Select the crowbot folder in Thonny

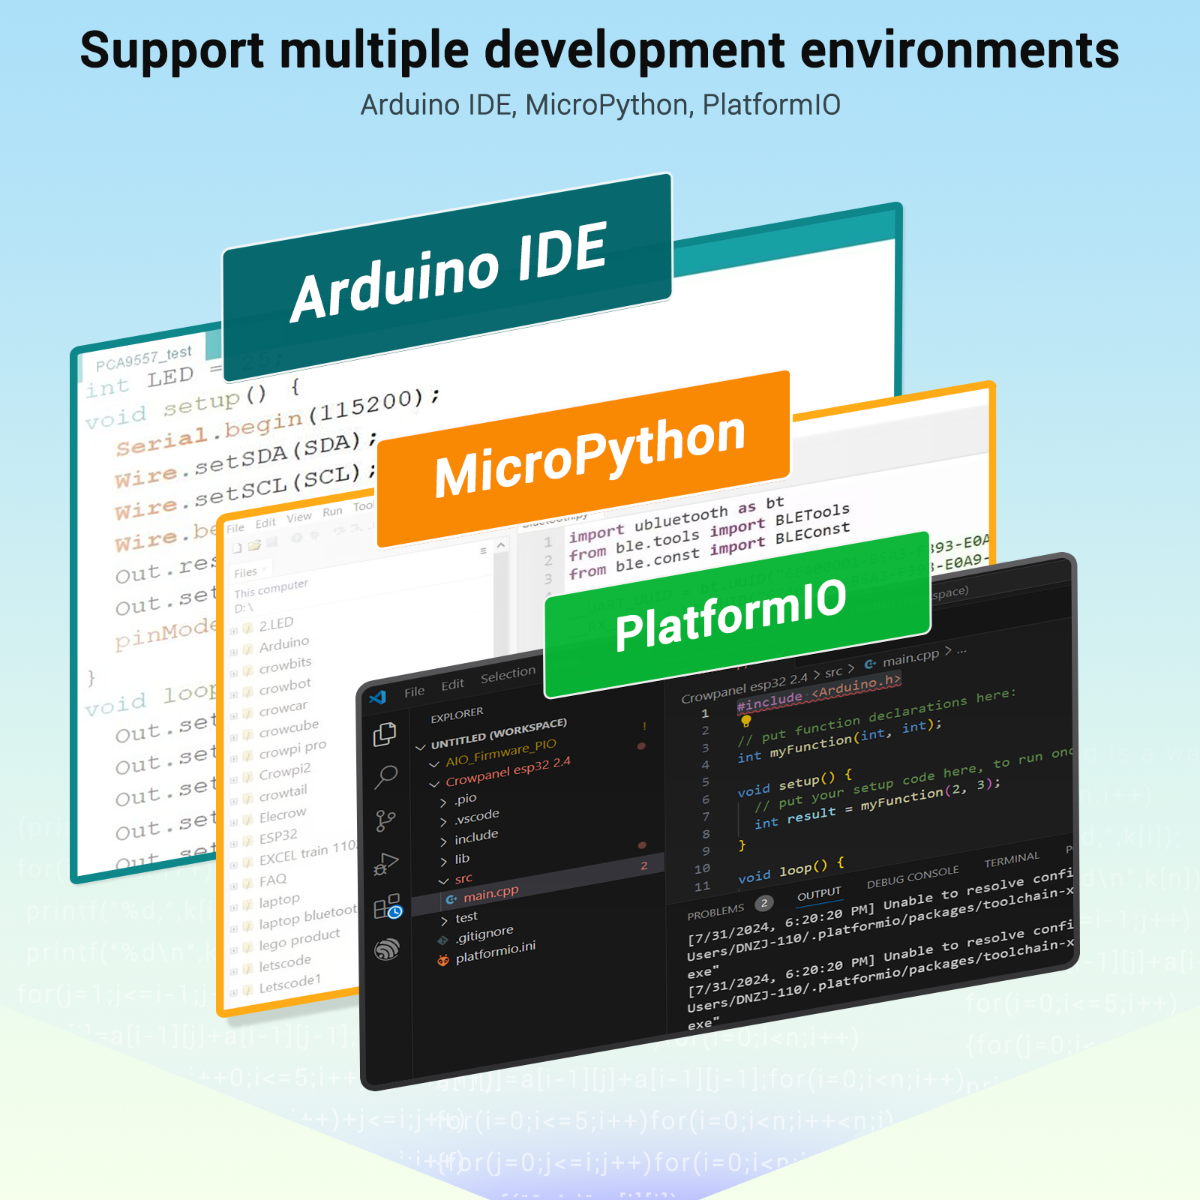(x=285, y=686)
